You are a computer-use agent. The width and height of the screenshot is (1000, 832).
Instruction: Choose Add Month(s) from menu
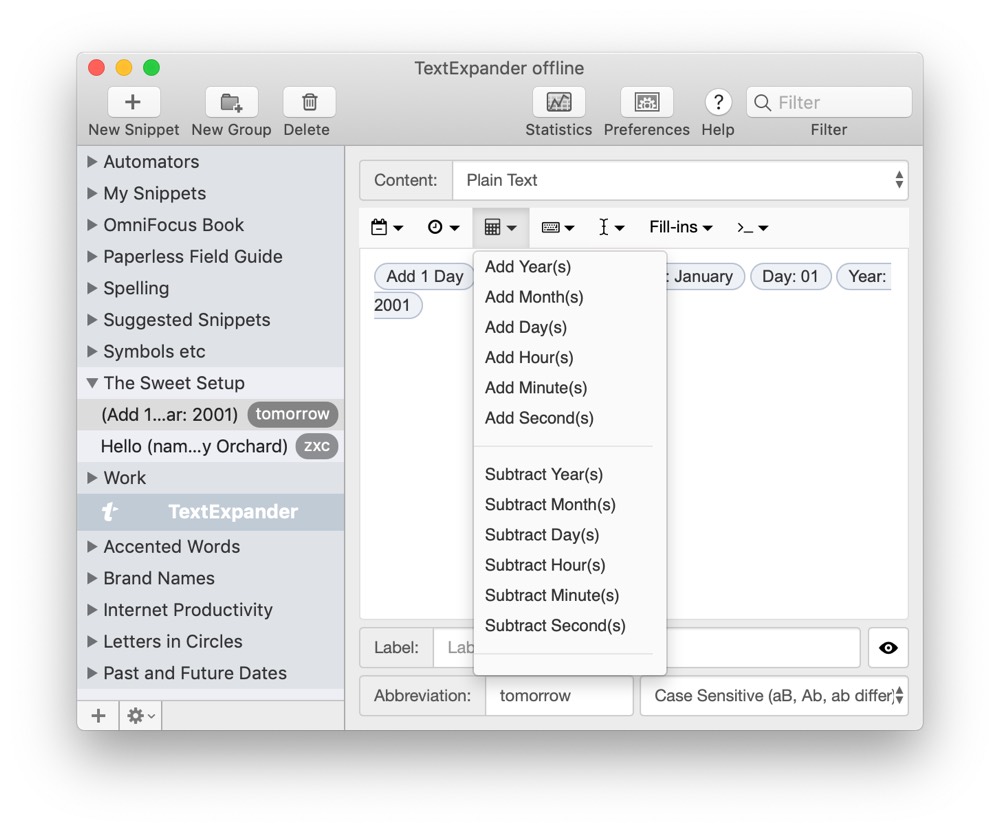tap(570, 297)
